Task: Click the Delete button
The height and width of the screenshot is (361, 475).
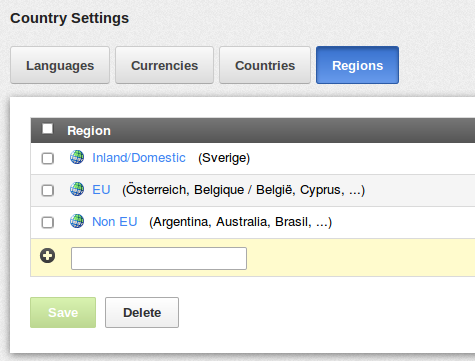Action: pos(142,312)
